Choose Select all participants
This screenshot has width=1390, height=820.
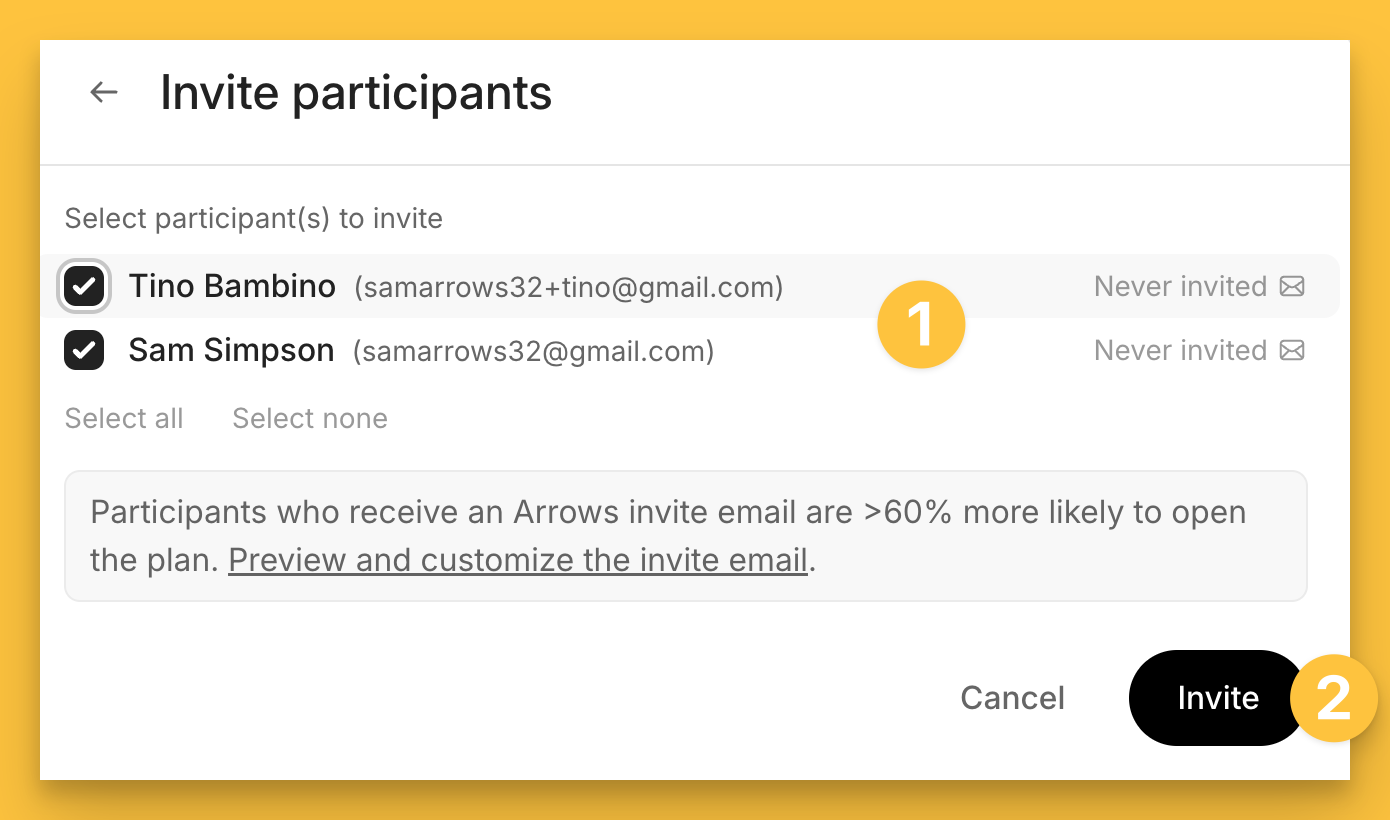[x=124, y=418]
